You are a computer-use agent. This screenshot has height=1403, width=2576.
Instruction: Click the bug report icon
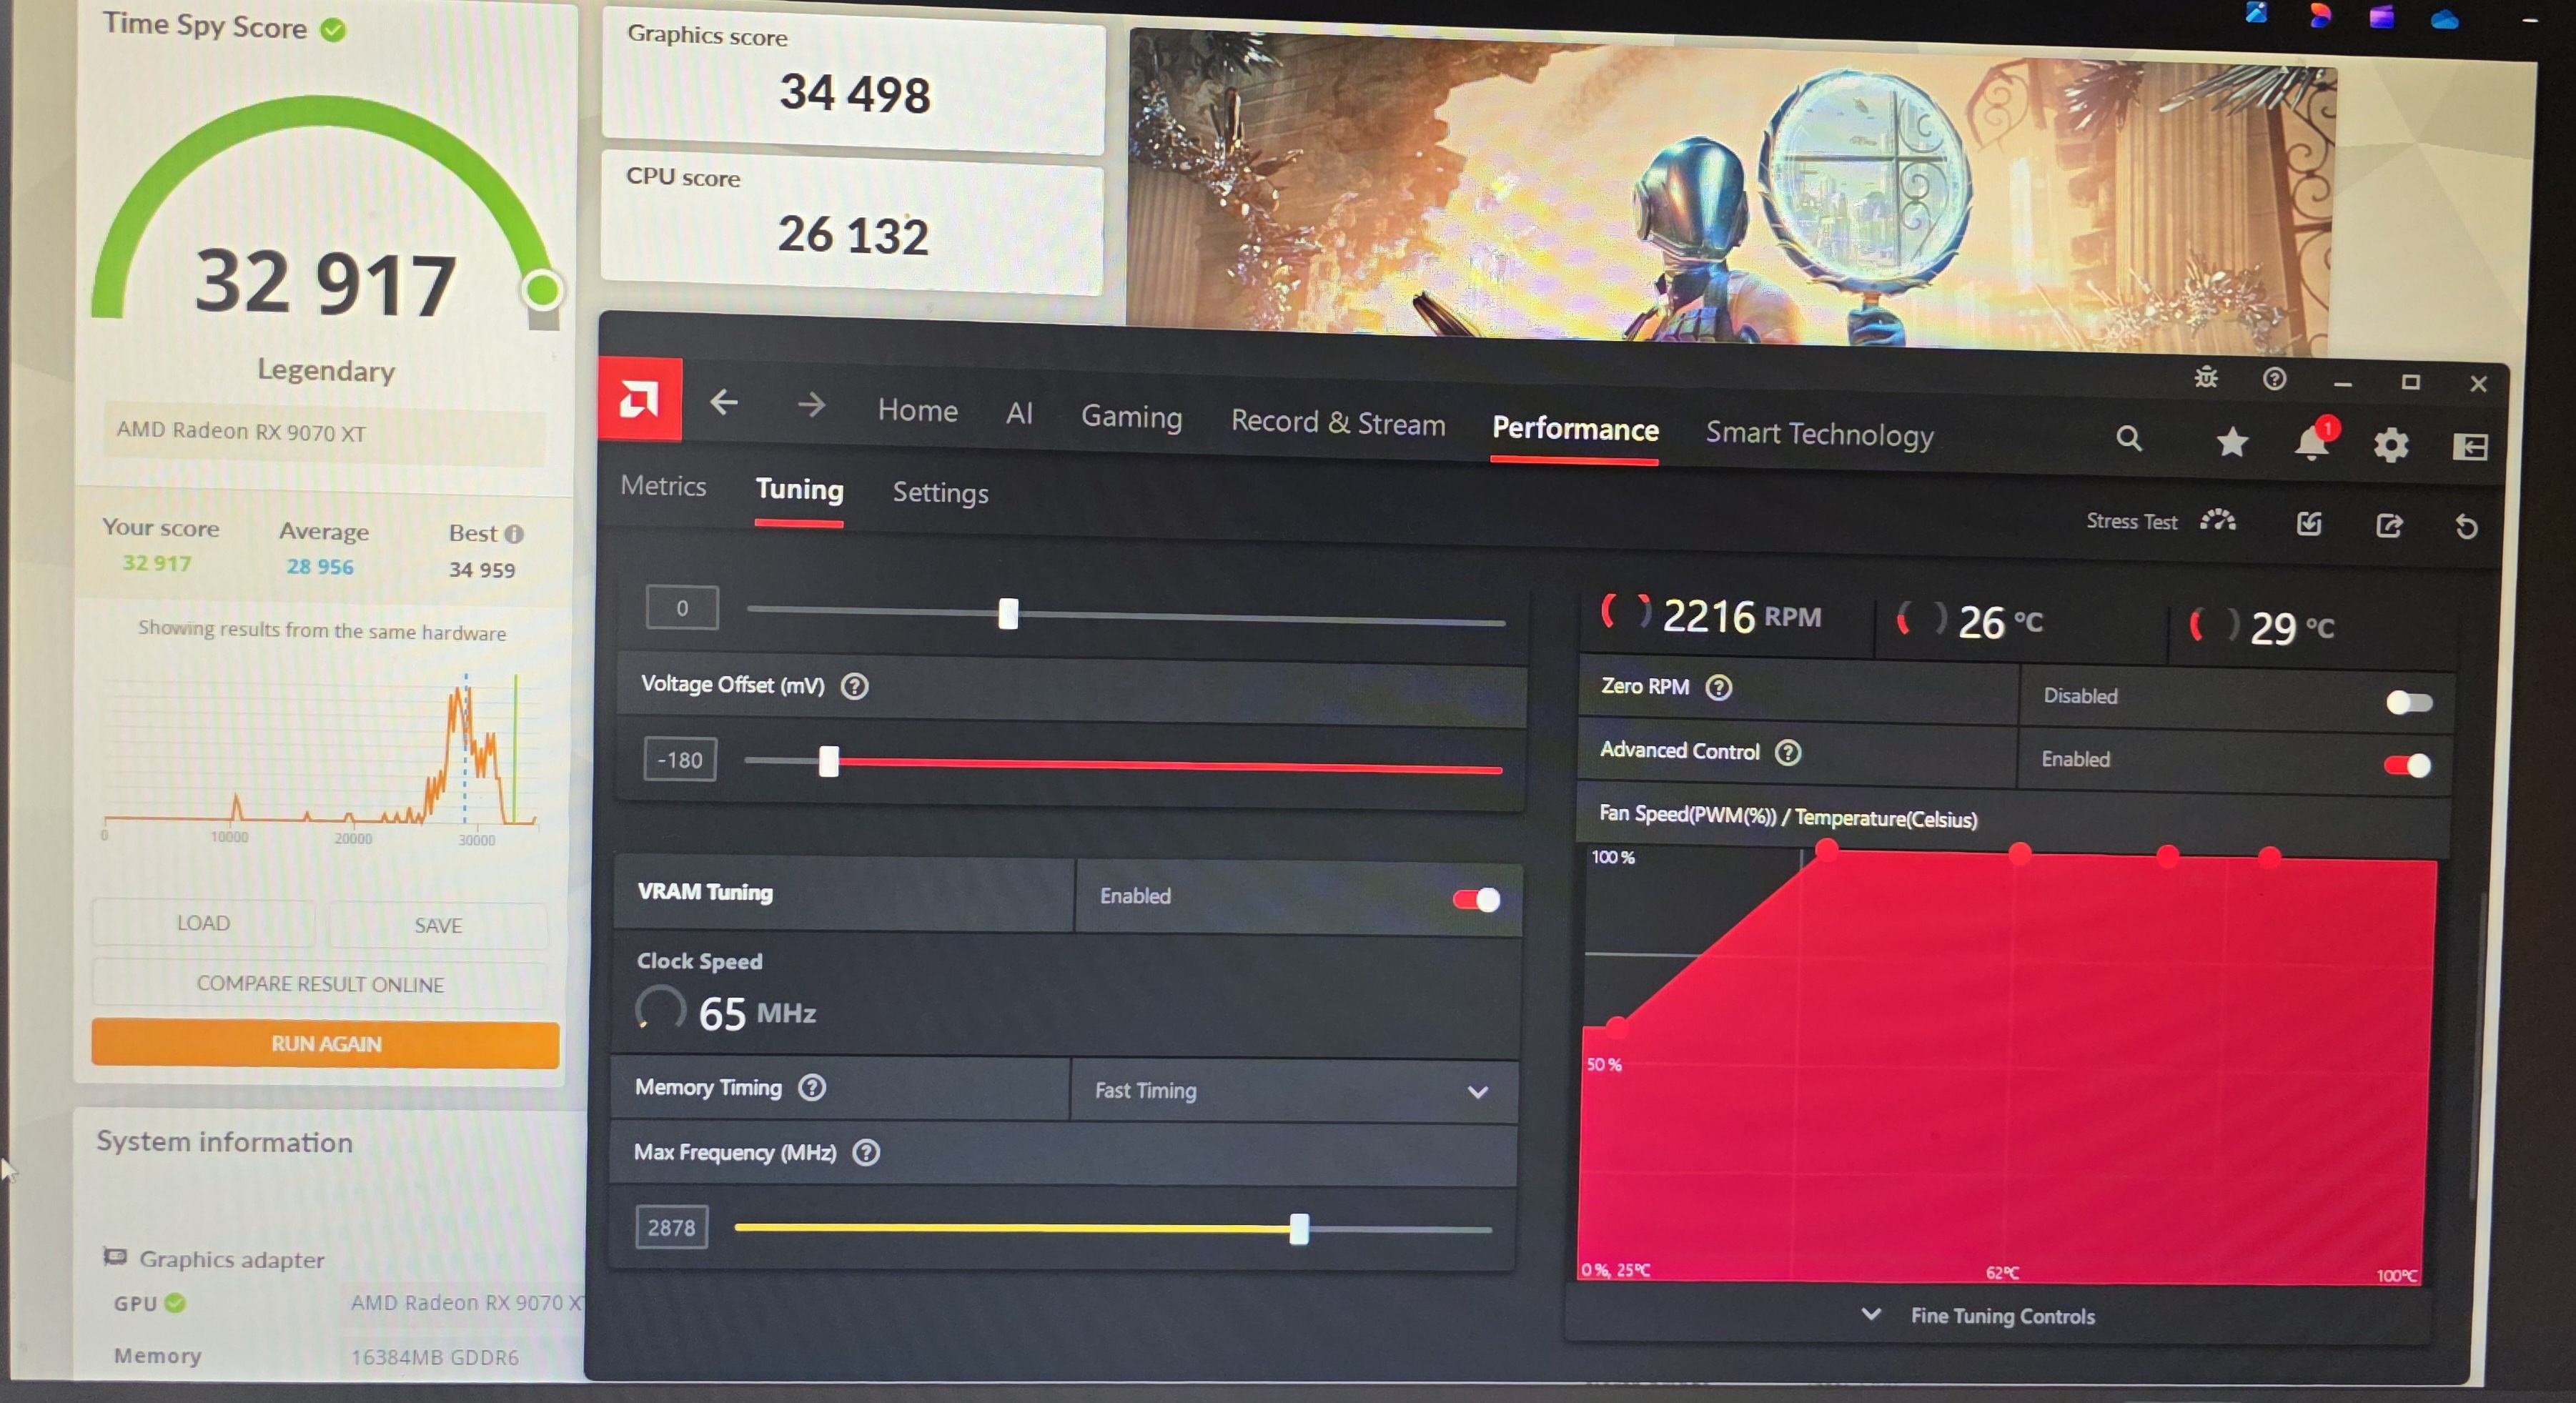click(2206, 378)
